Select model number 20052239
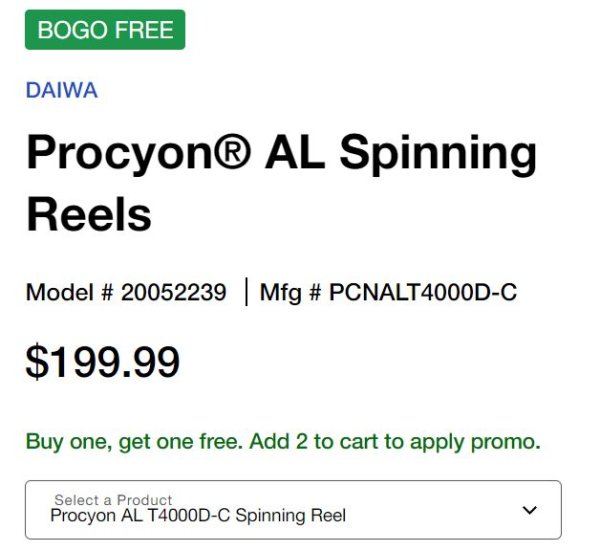Viewport: 600px width, 551px height. pyautogui.click(x=174, y=292)
